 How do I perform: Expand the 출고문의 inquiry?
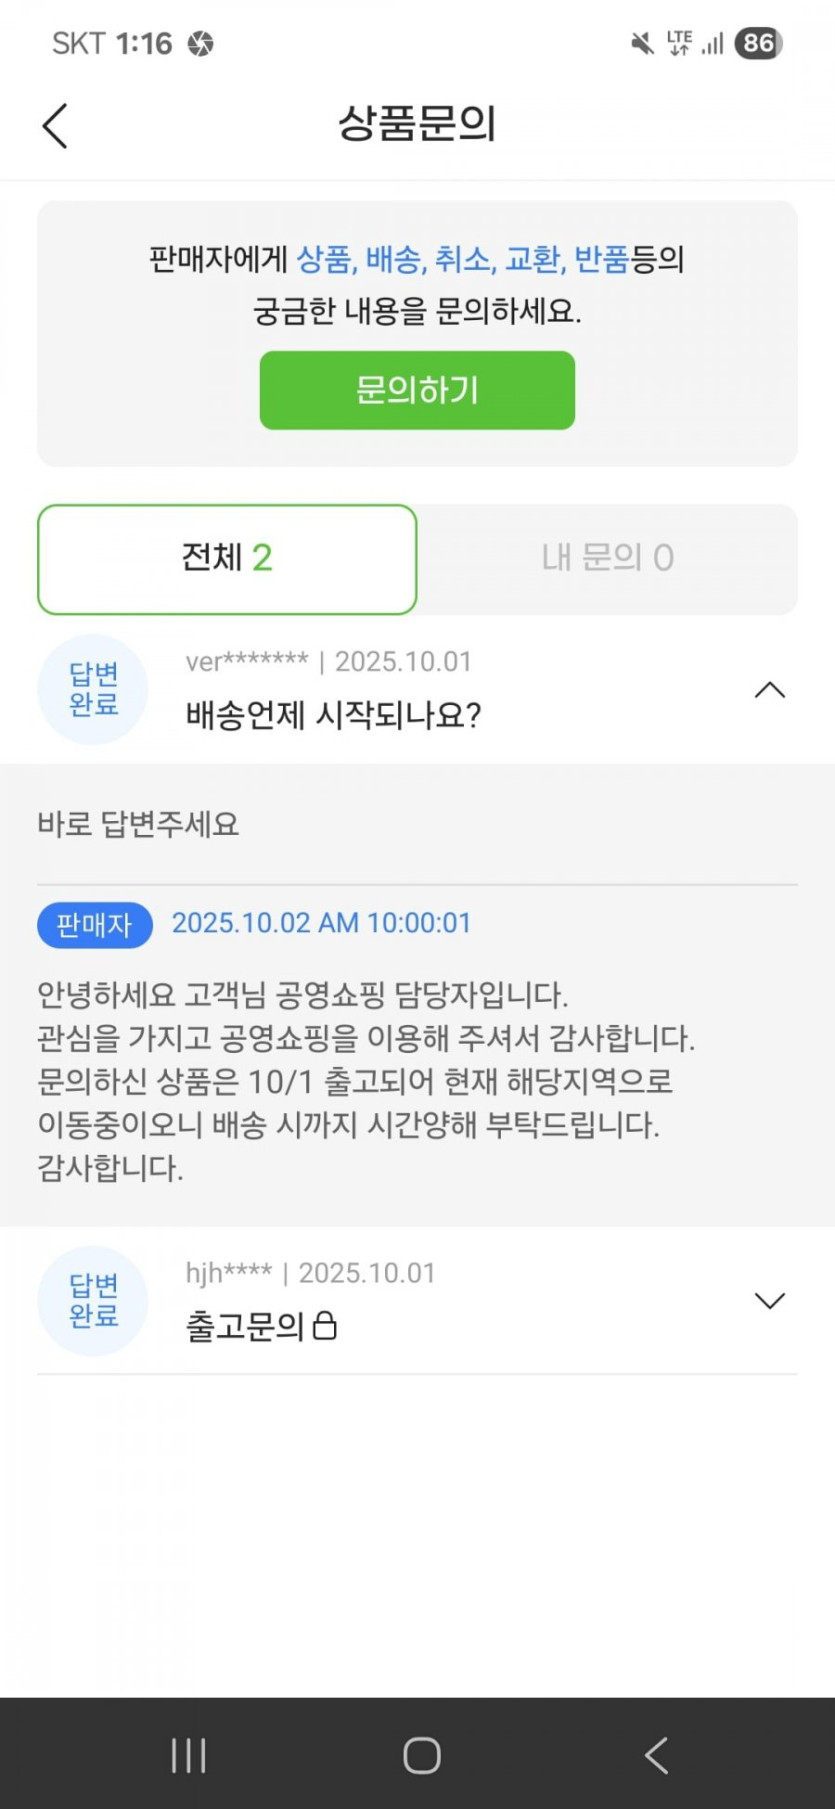[769, 1300]
